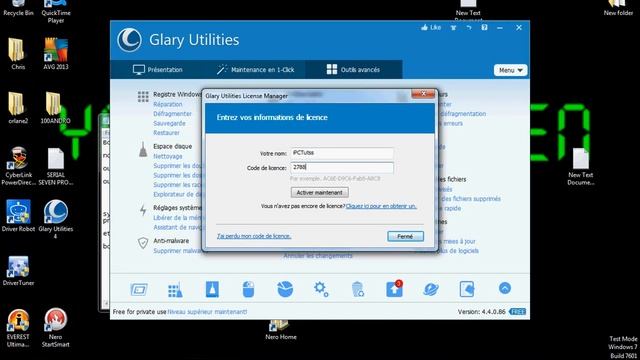This screenshot has height=360, width=640.
Task: Click the Réglages système lightning icon
Action: pos(143,210)
